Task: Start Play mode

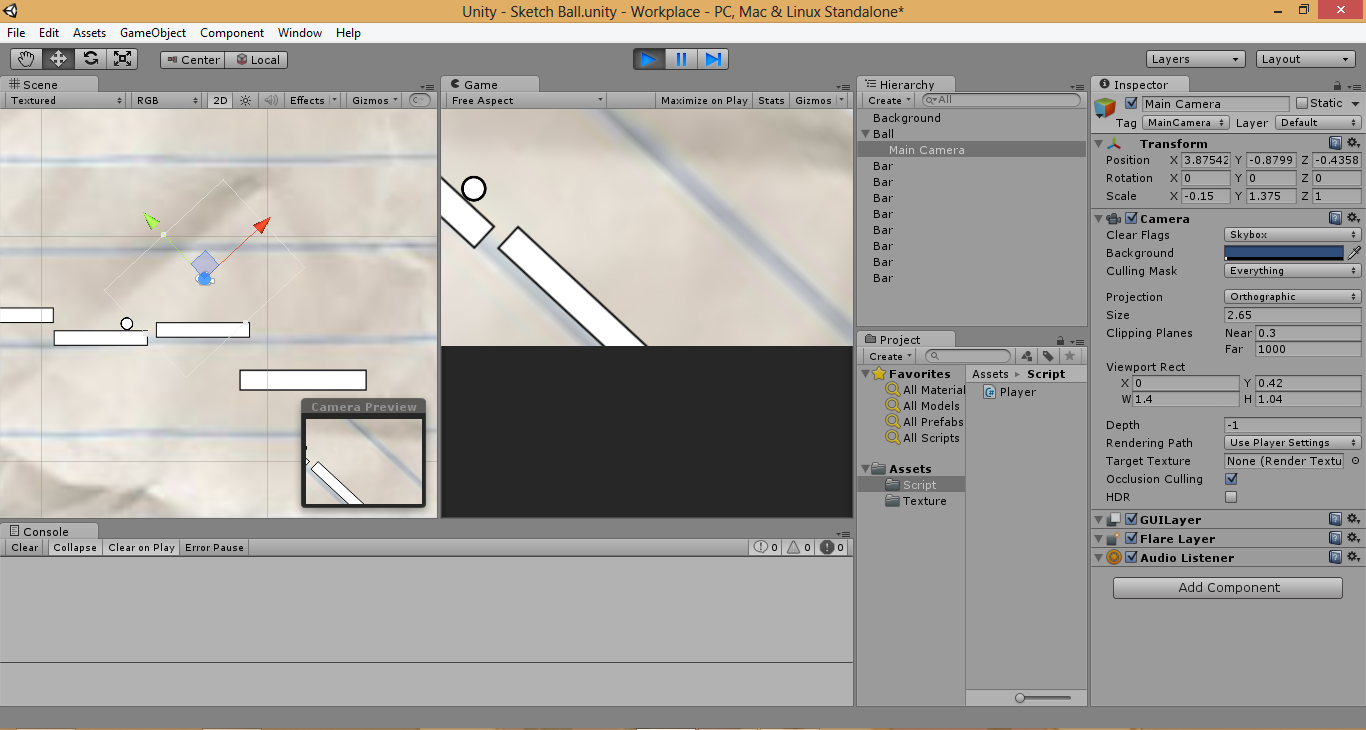Action: [x=649, y=59]
